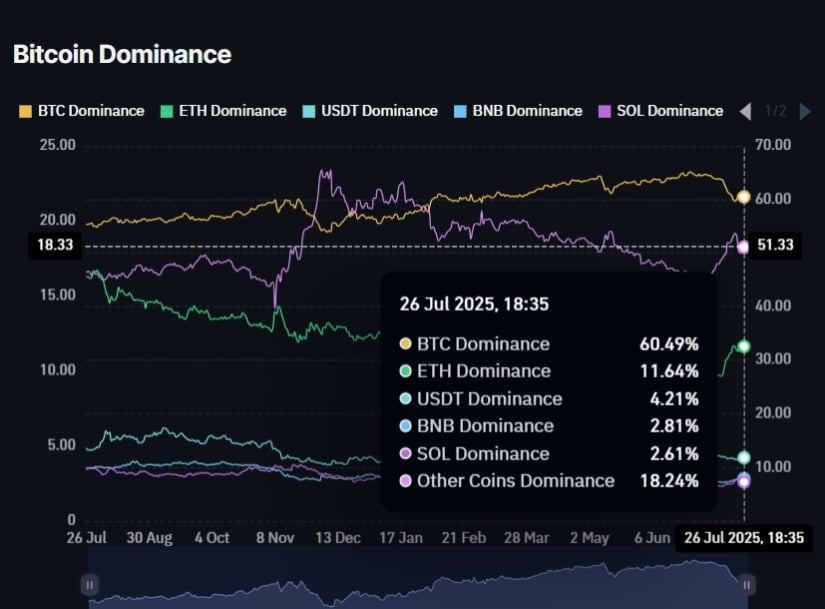The height and width of the screenshot is (609, 825).
Task: Toggle the ETH Dominance legend series
Action: (224, 111)
